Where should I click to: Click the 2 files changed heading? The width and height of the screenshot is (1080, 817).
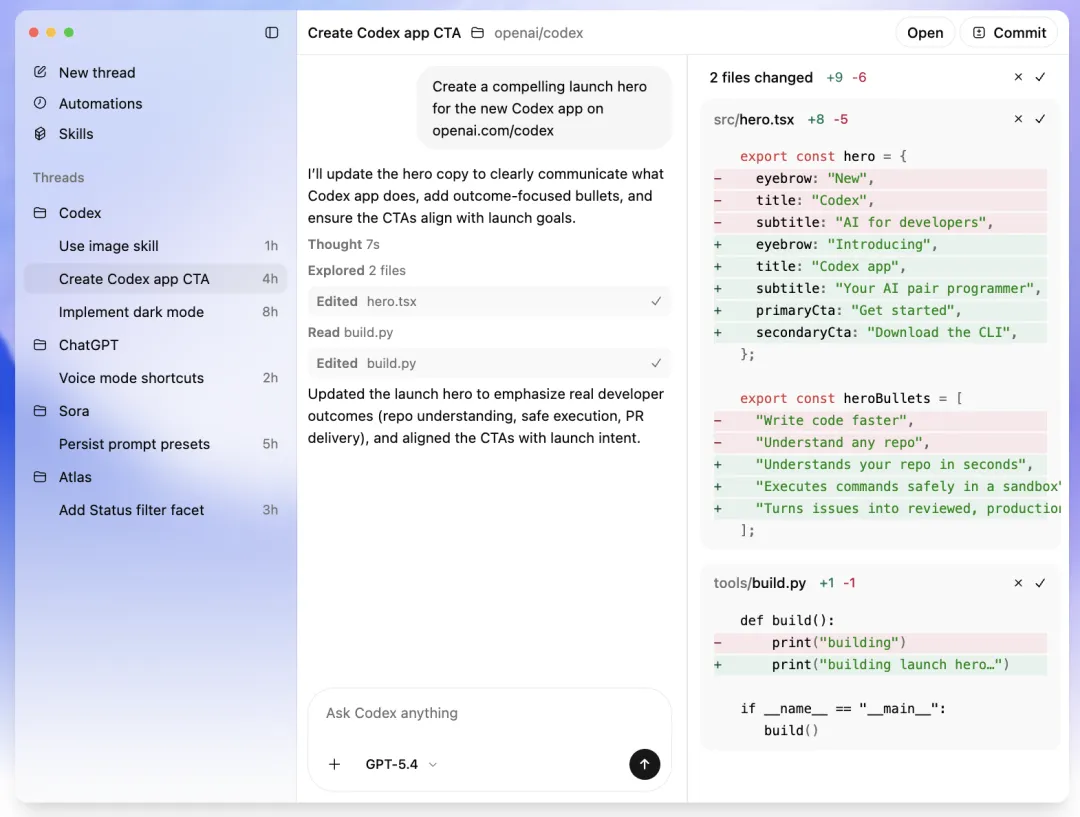click(x=760, y=77)
